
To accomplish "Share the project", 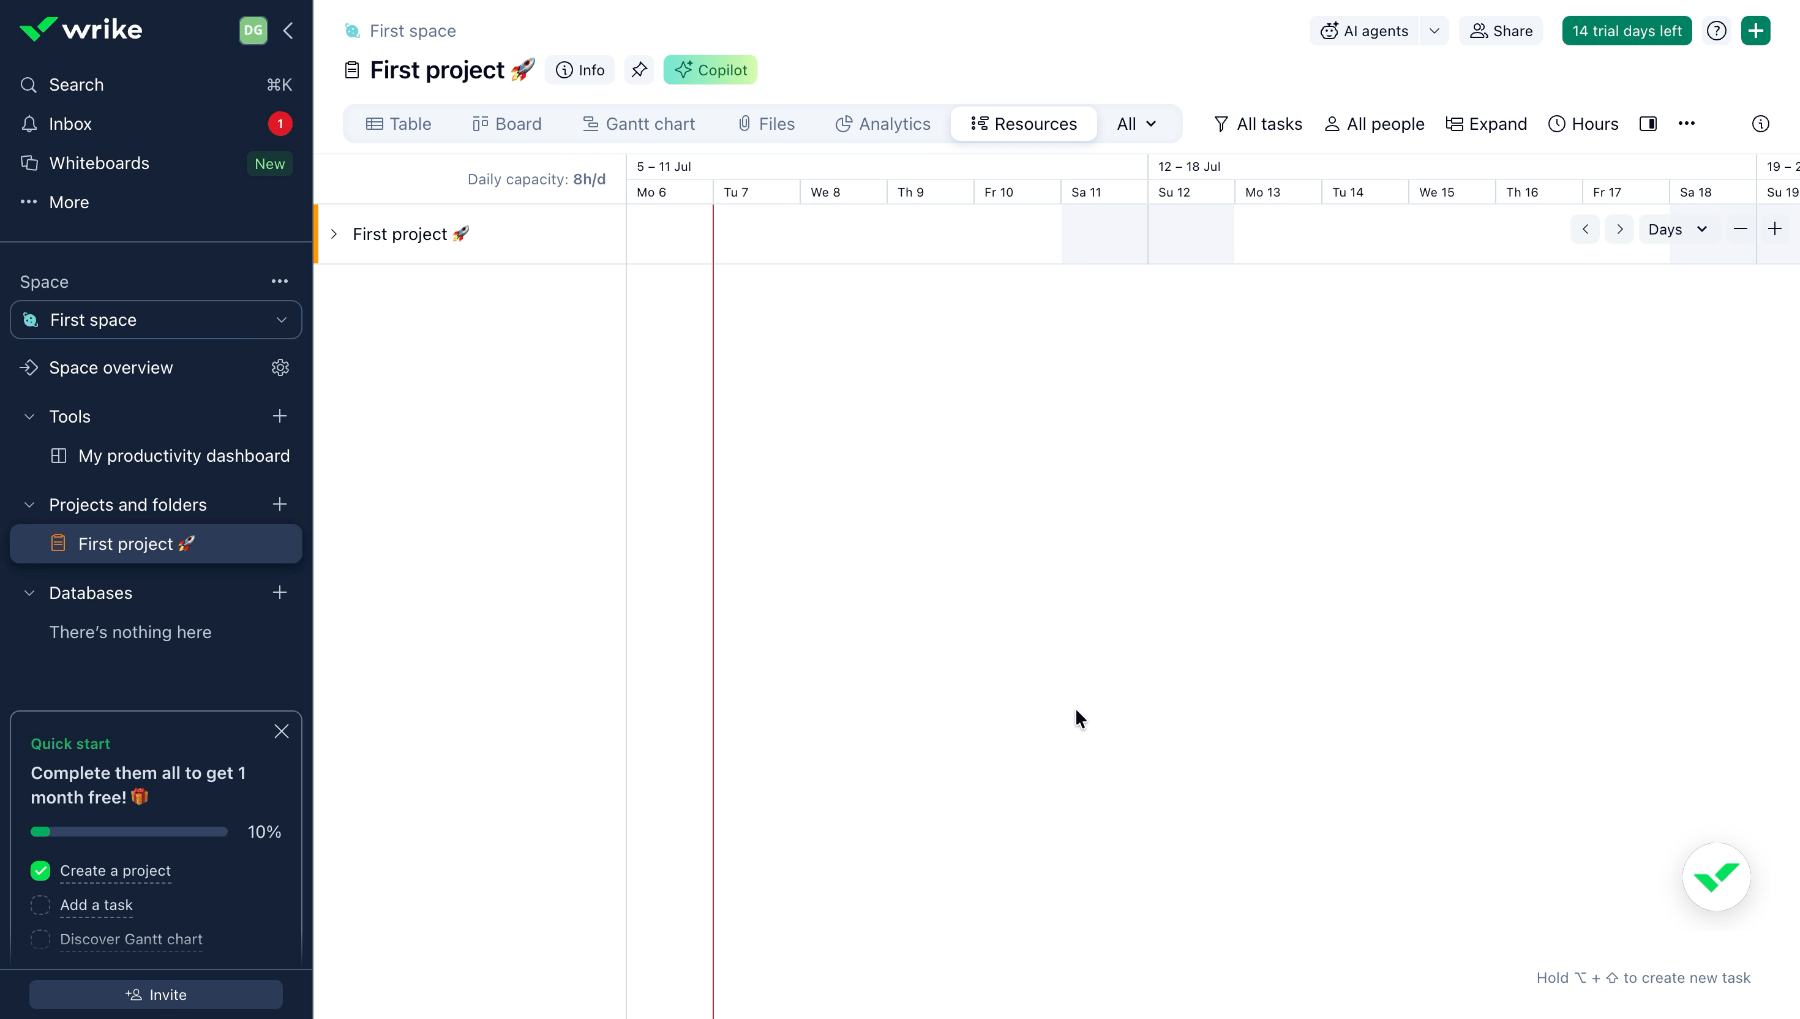I will click(x=1501, y=31).
